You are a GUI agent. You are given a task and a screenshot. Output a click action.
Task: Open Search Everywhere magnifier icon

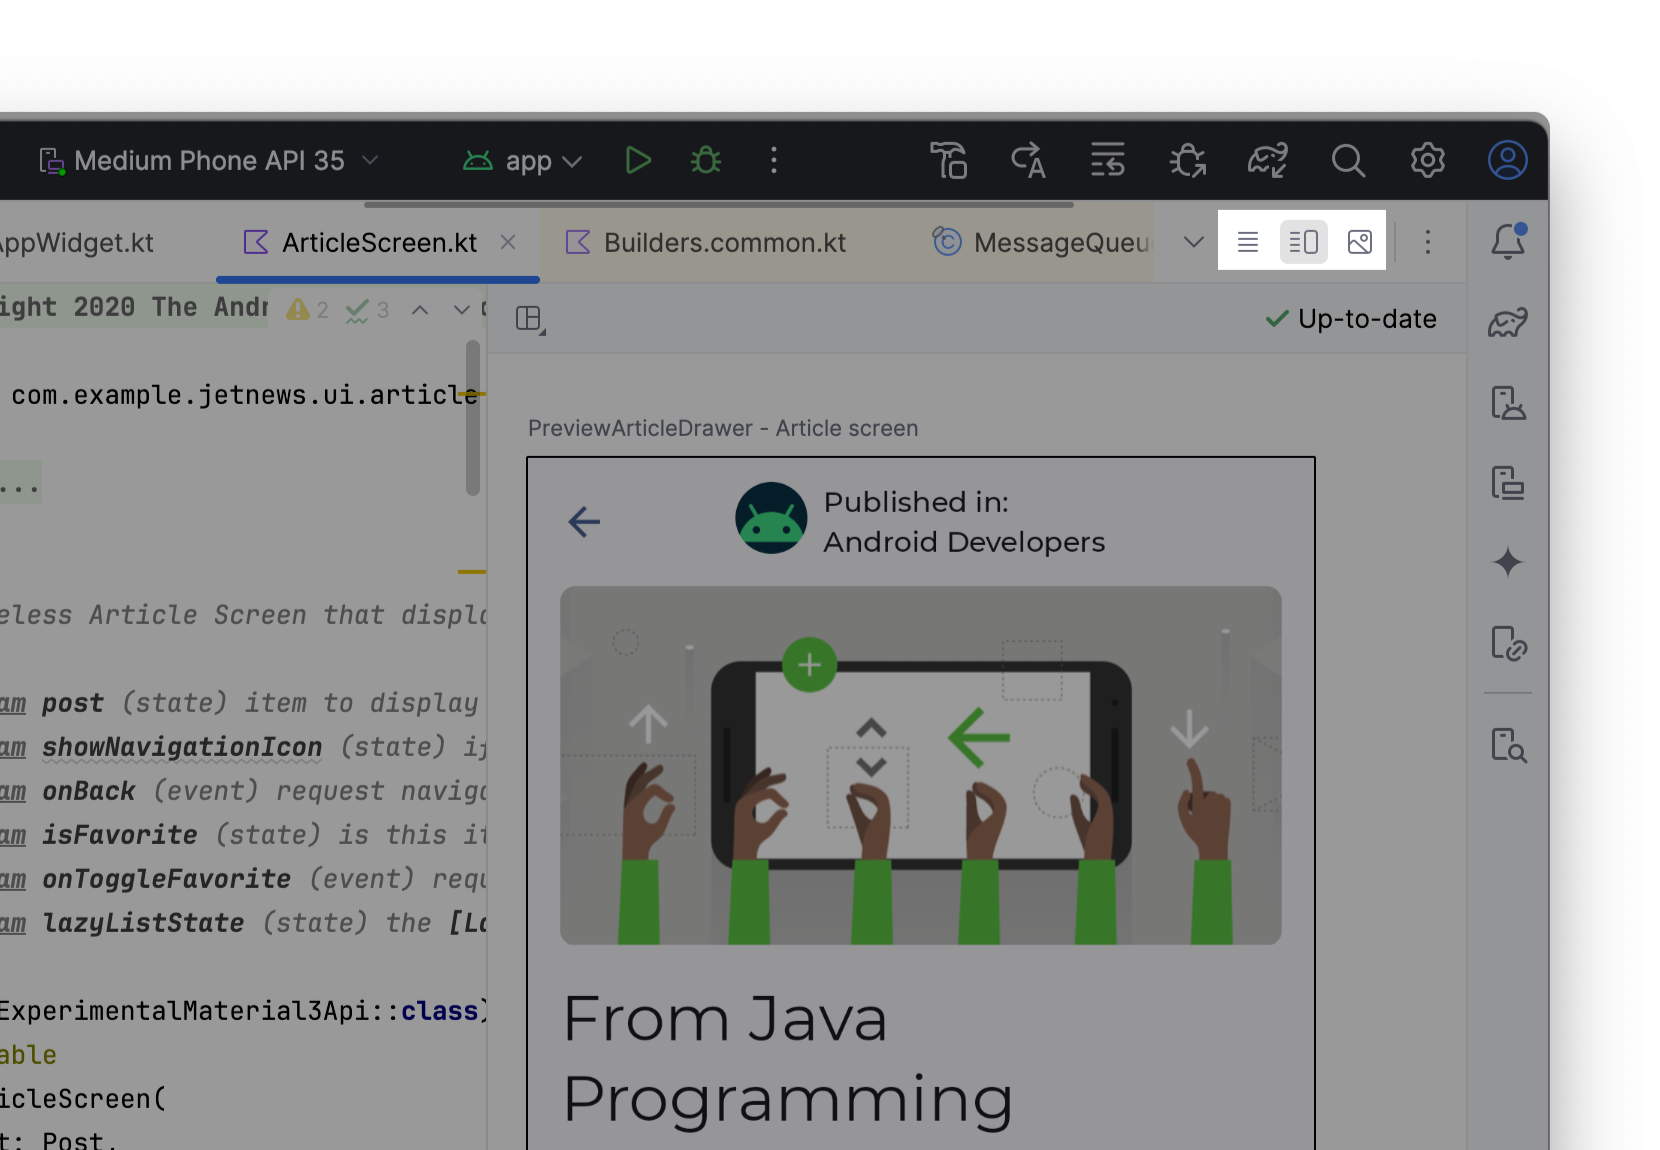pyautogui.click(x=1348, y=160)
